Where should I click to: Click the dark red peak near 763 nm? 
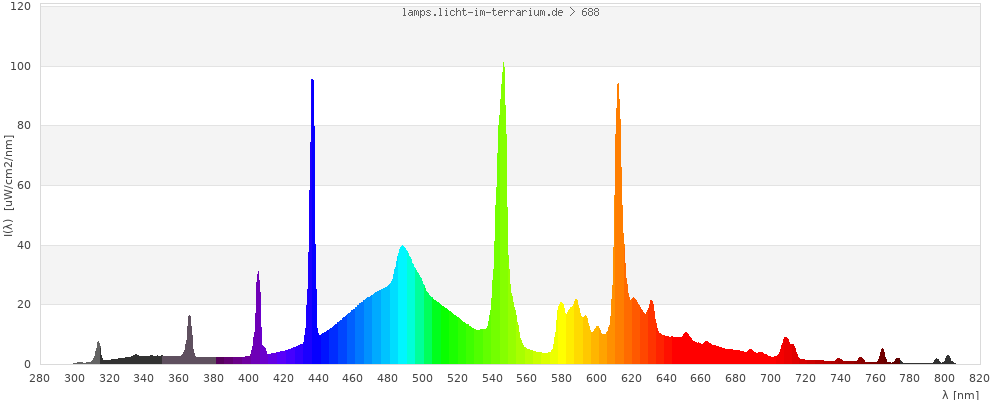pyautogui.click(x=882, y=356)
